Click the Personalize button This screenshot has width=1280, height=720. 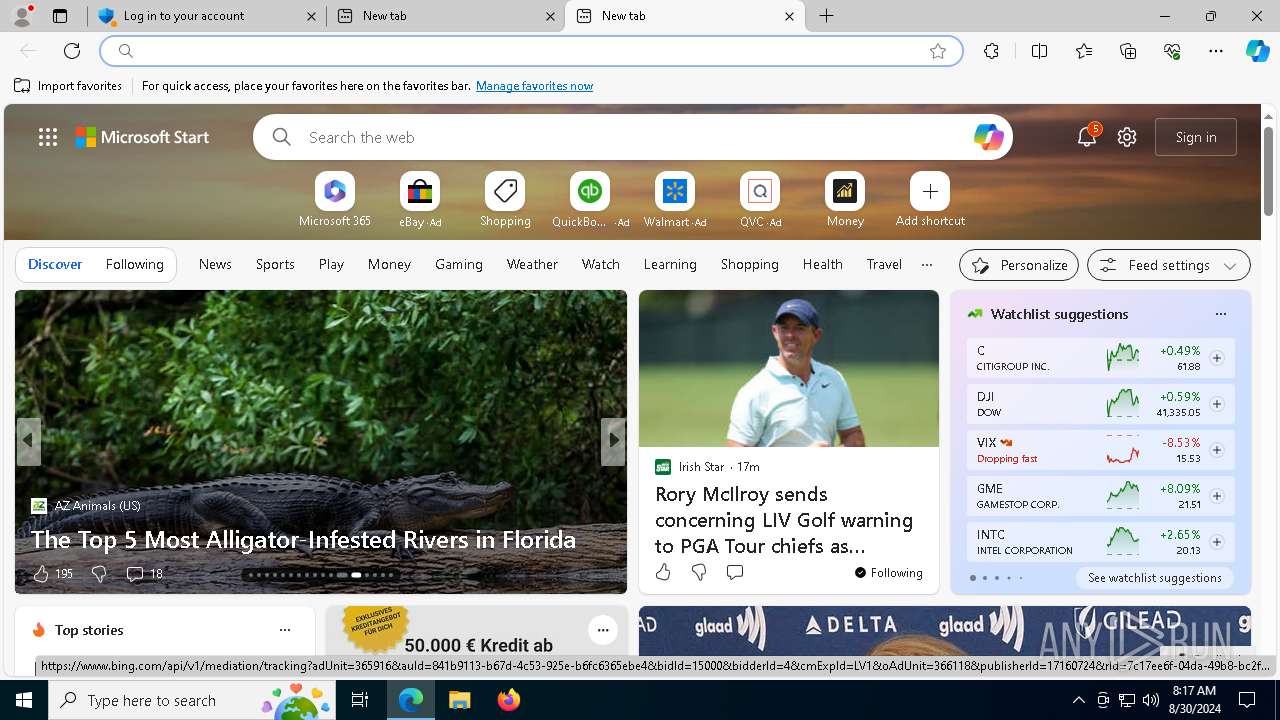(1019, 265)
